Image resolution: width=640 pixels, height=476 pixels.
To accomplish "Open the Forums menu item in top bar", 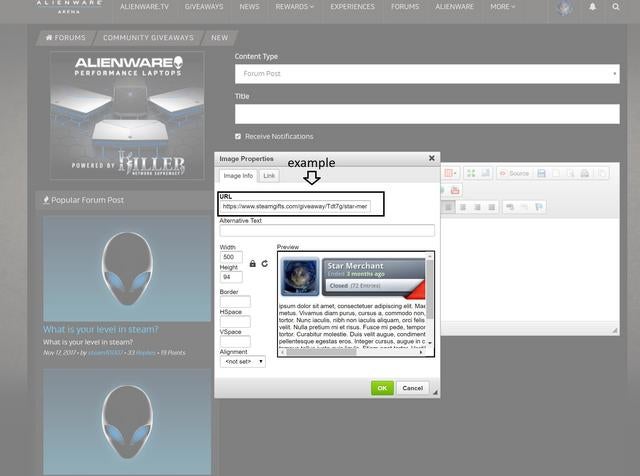I will pyautogui.click(x=405, y=7).
